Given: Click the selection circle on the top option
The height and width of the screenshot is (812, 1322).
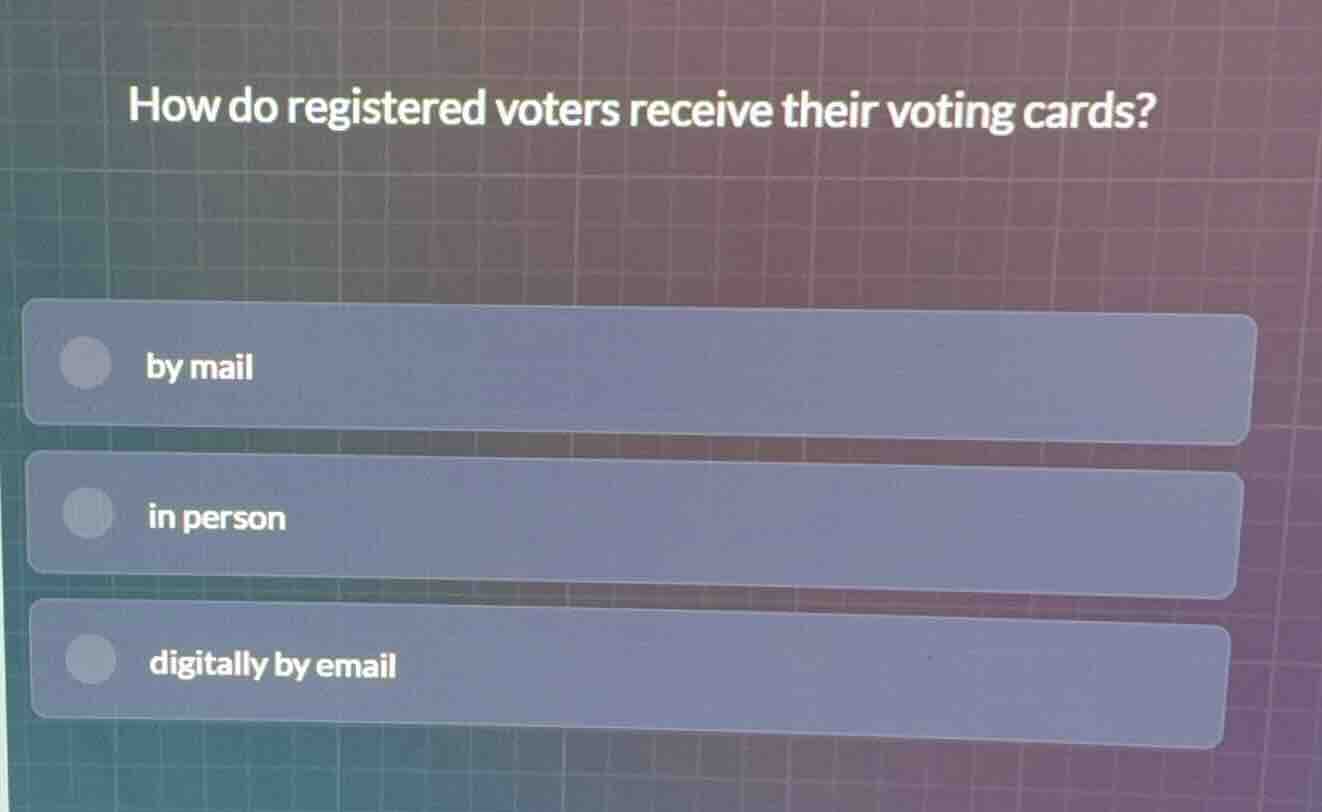Looking at the screenshot, I should [86, 364].
